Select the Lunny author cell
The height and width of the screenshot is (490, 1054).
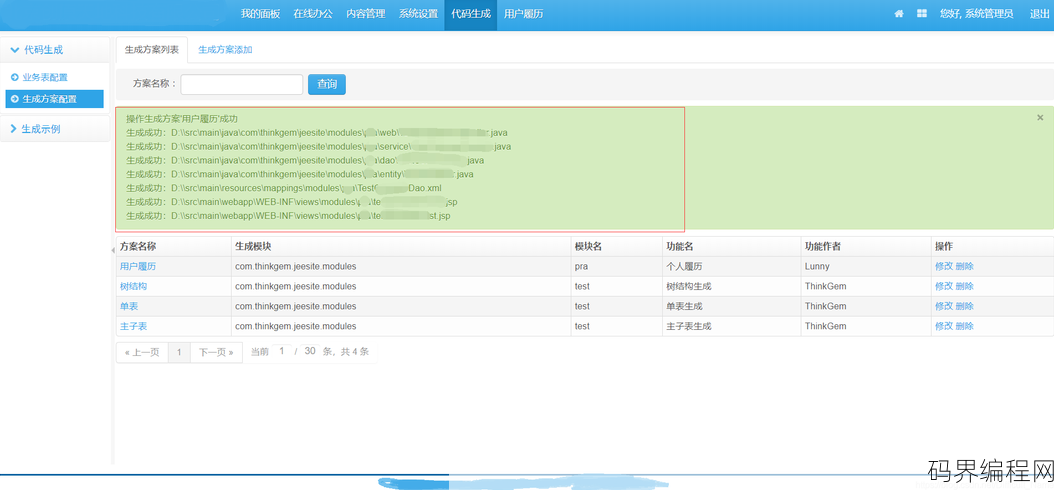[866, 266]
